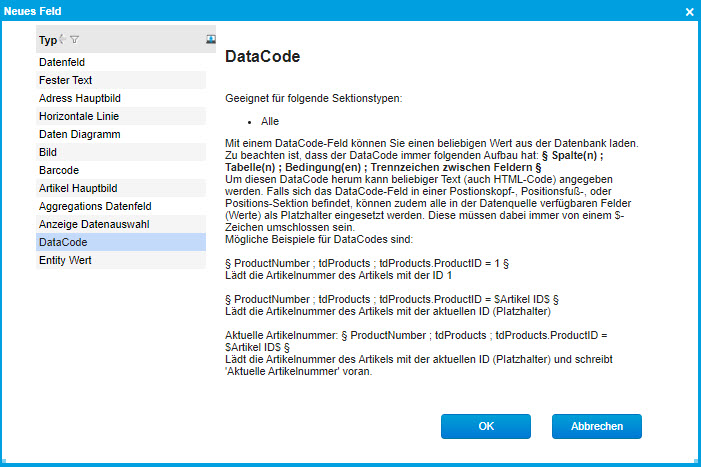Click the export icon in list header
701x467 pixels.
click(211, 39)
